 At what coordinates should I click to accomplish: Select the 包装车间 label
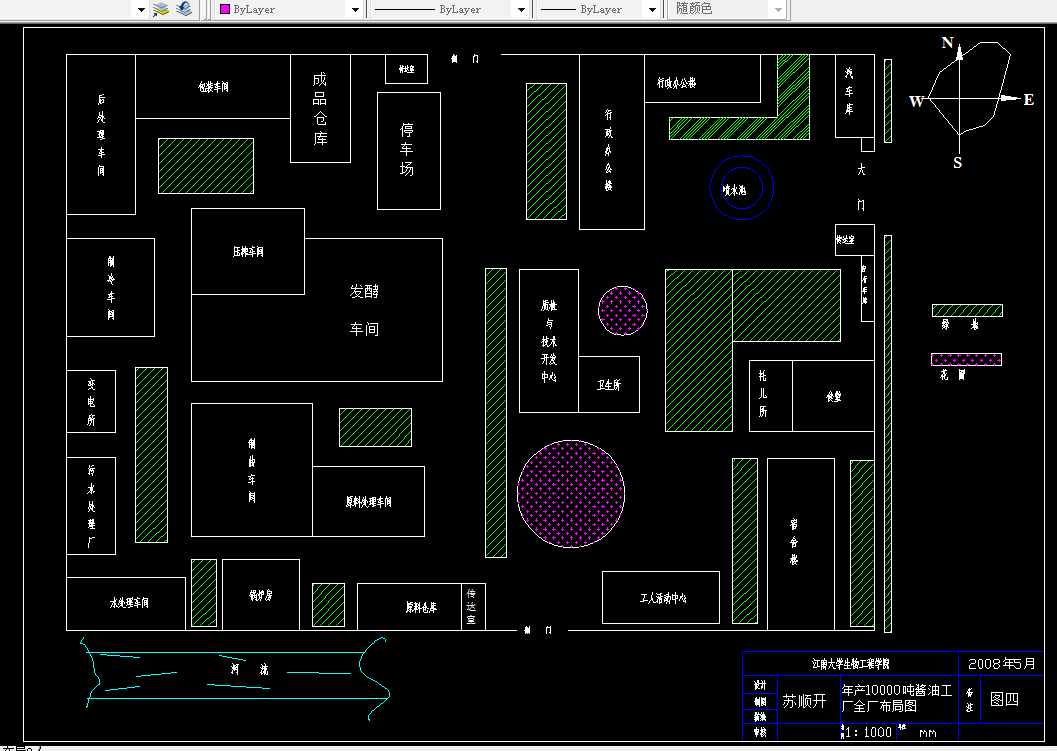point(213,87)
